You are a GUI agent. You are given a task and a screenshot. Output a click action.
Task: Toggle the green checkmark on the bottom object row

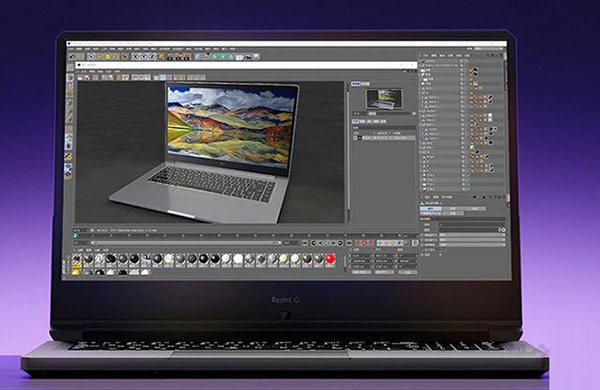(x=468, y=189)
